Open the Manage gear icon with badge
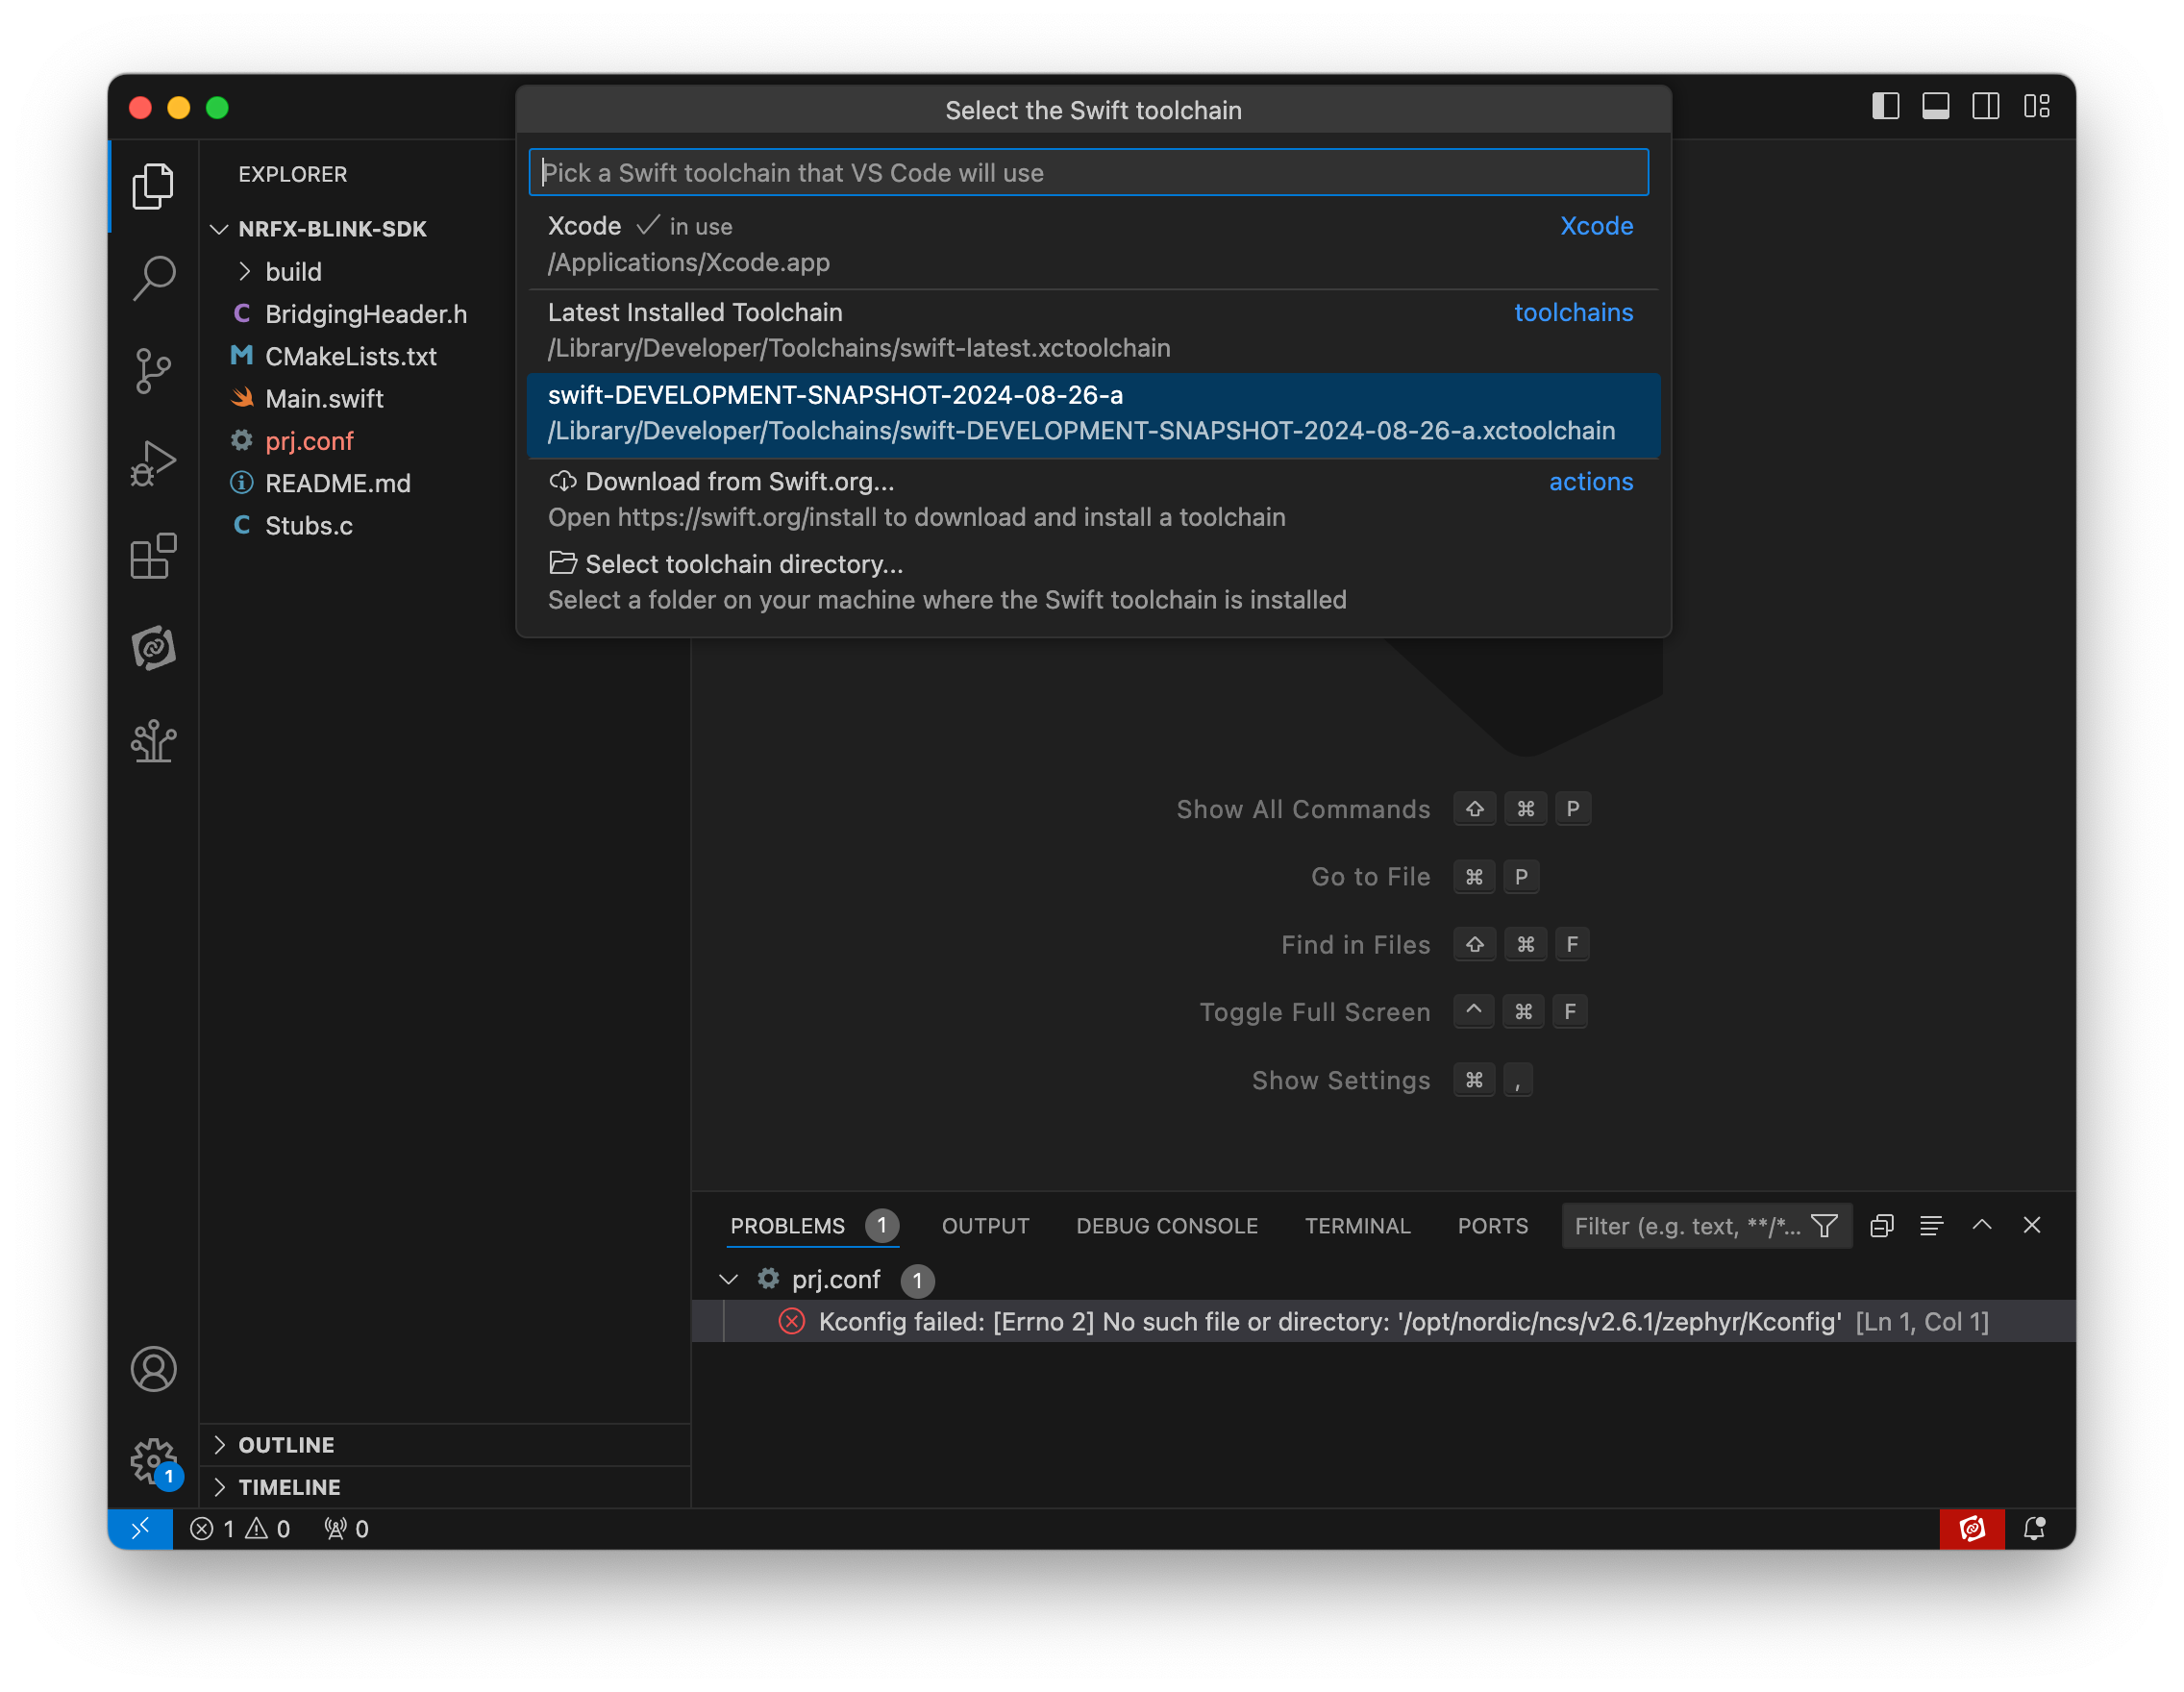Screen dimensions: 2184x1692 click(153, 1462)
